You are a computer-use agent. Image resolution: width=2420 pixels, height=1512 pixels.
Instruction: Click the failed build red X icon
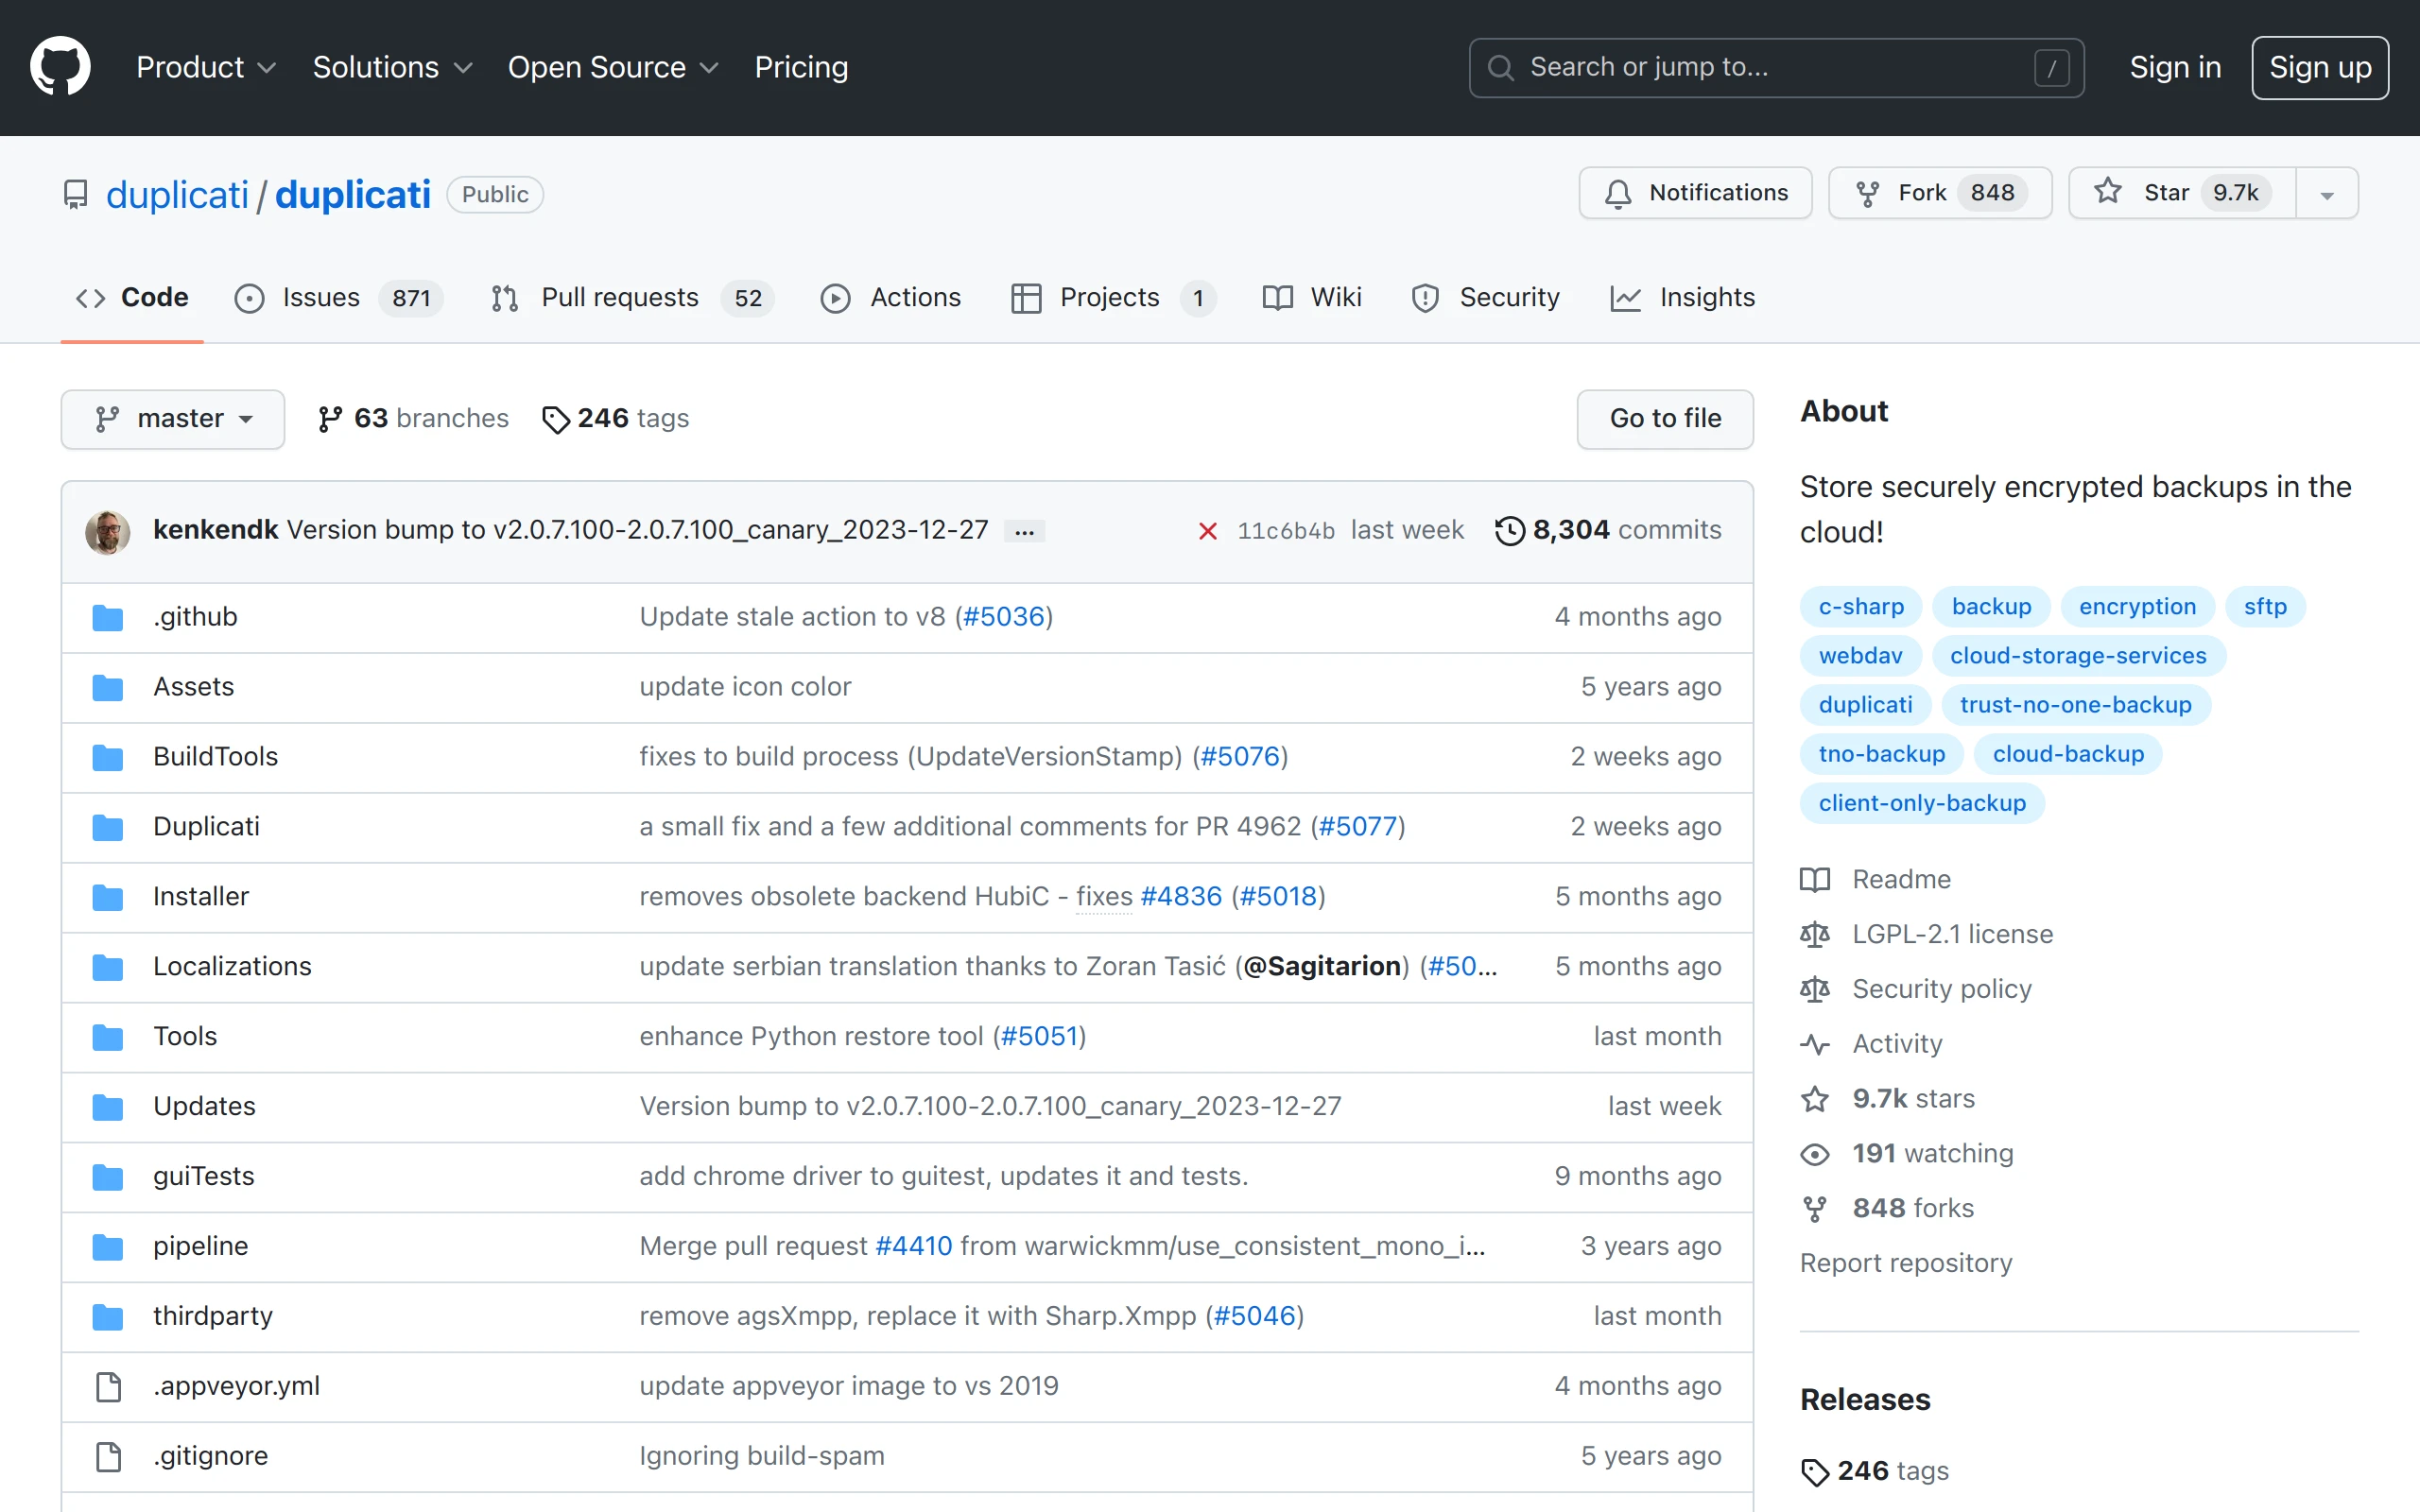coord(1207,530)
